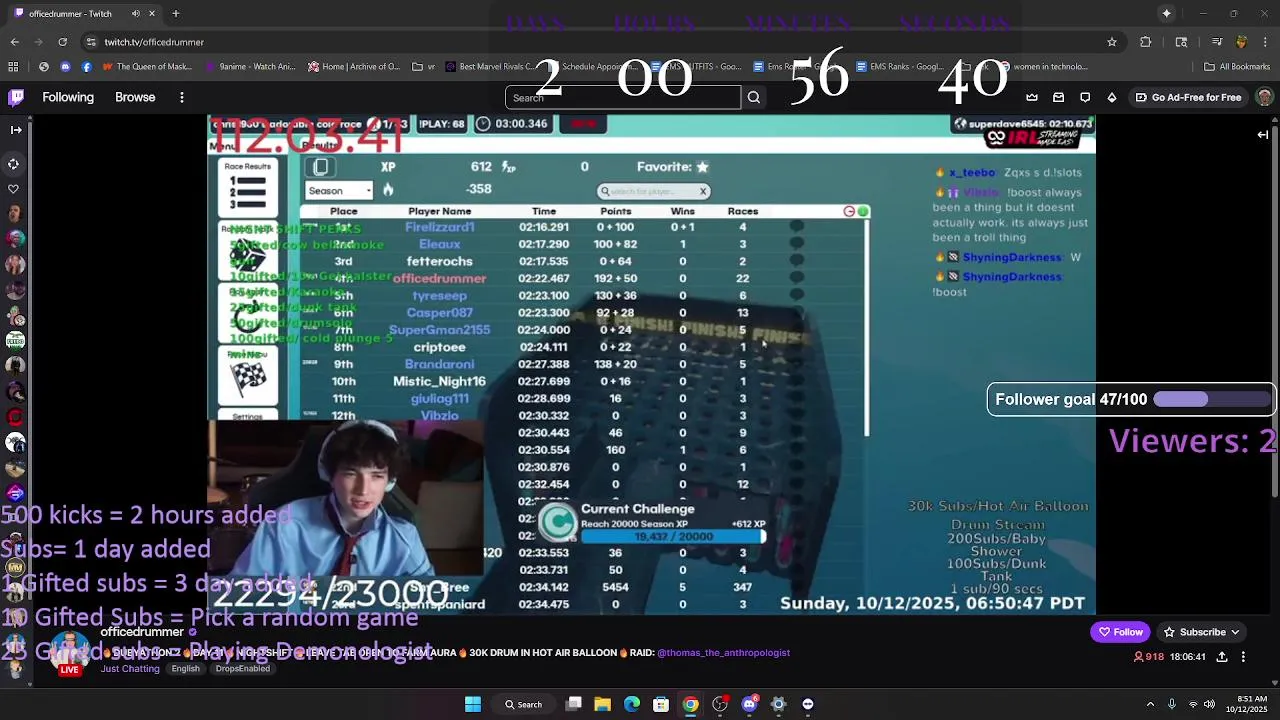Open Twitch more options dots next to Browse

point(182,97)
